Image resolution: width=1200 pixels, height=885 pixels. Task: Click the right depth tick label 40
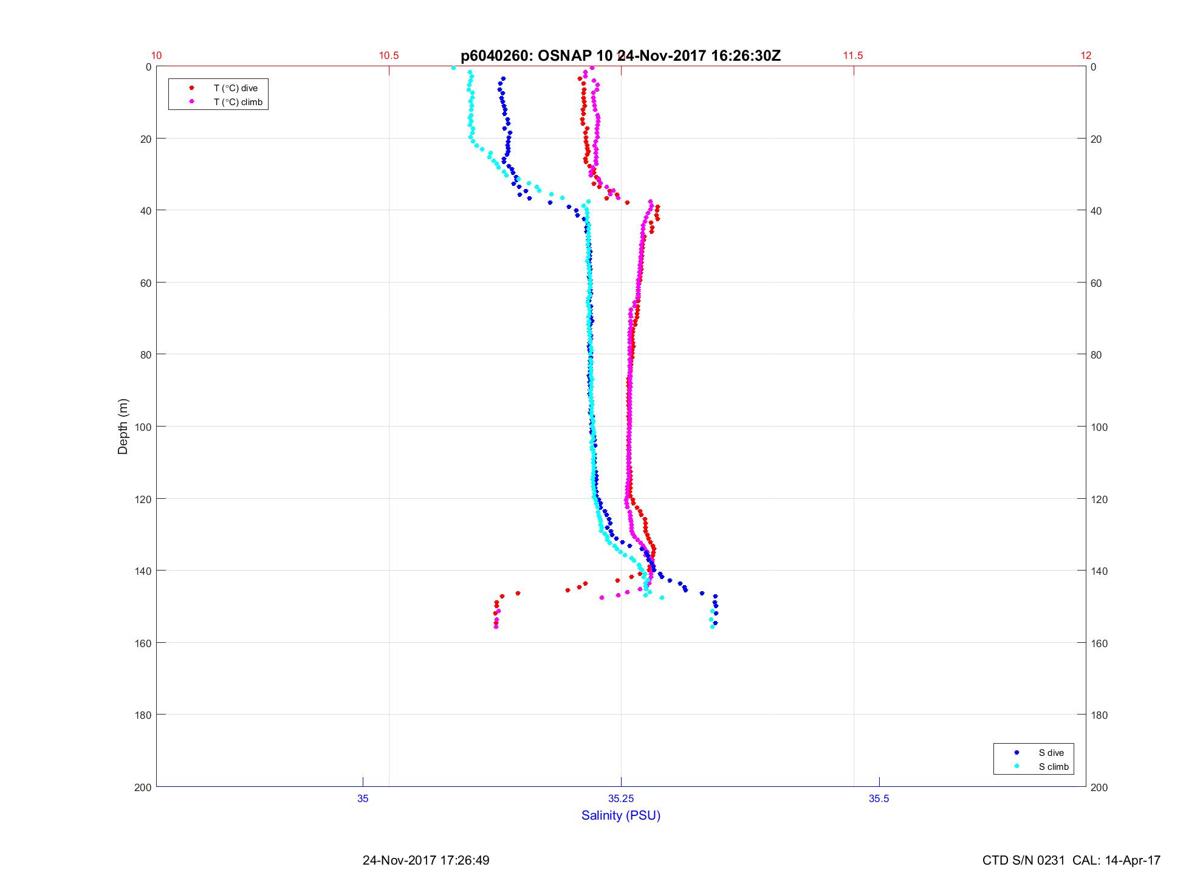(1096, 211)
